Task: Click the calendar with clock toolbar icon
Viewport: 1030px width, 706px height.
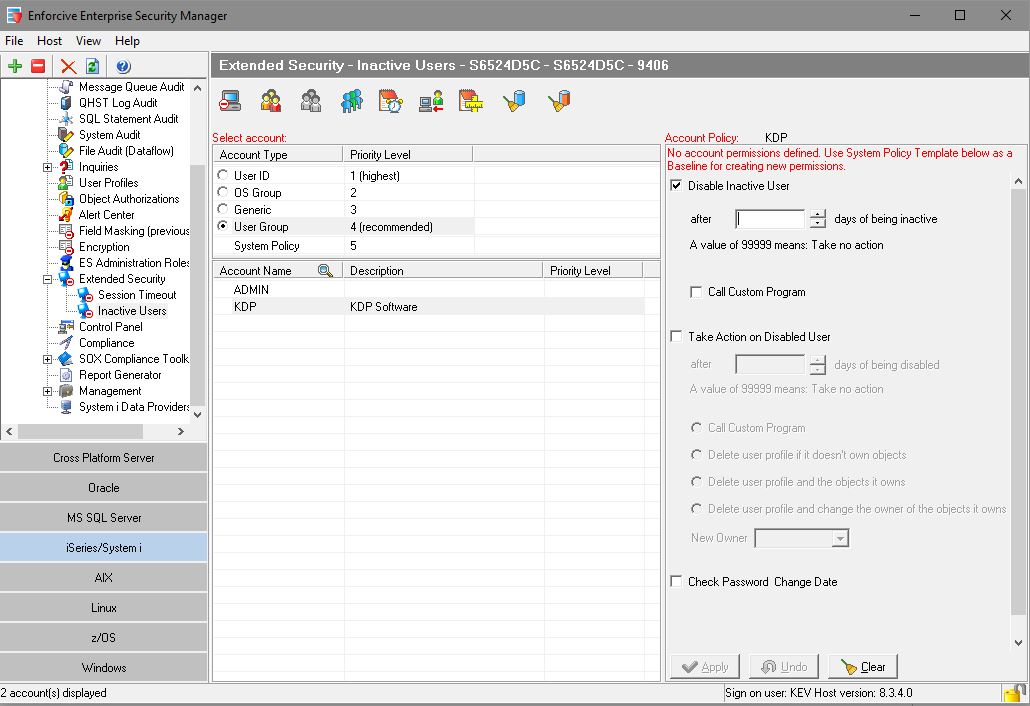Action: tap(391, 101)
